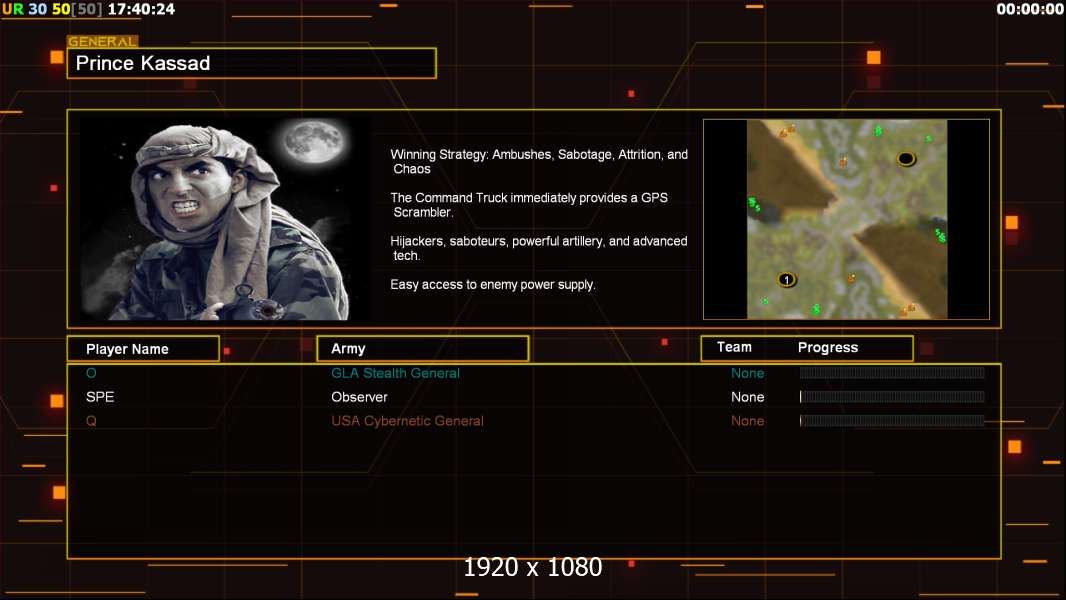Click the 00:00:00 timer at top right
The height and width of the screenshot is (600, 1066).
point(1030,9)
